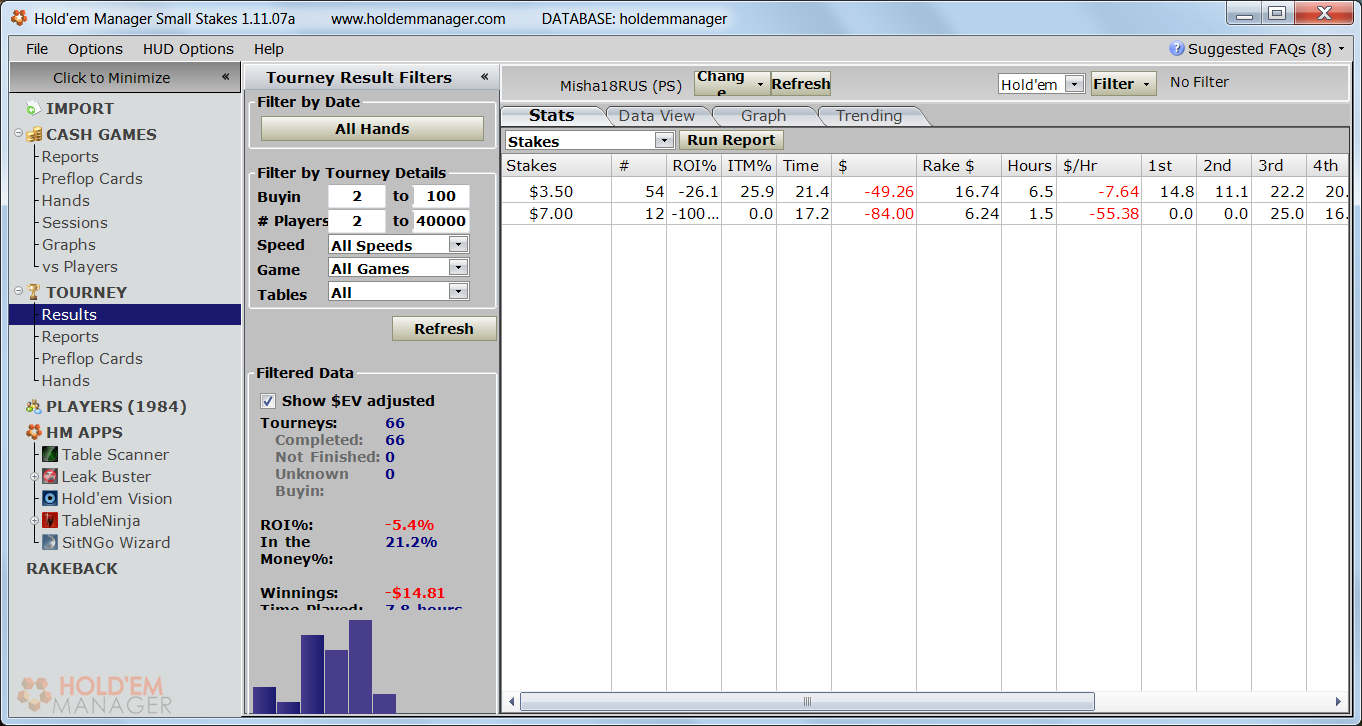Screen dimensions: 1362x726
Task: Launch Hold'em Vision from its icon
Action: [51, 498]
